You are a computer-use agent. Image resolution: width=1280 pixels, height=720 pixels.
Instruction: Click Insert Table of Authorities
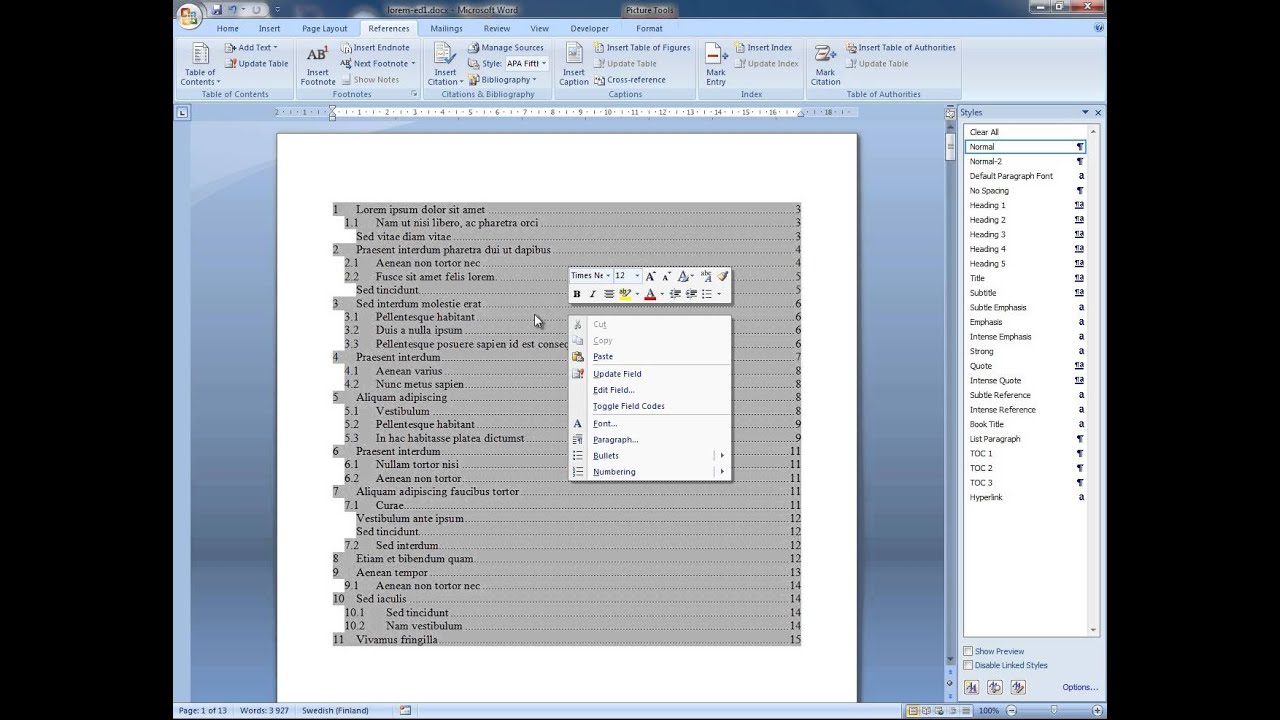(901, 47)
